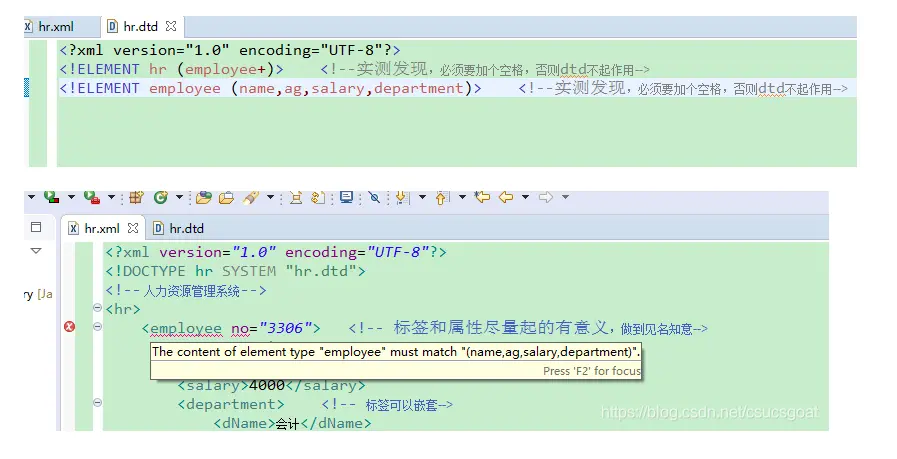Click the Forward navigation arrow icon
Viewport: 897px width, 459px height.
coord(546,197)
